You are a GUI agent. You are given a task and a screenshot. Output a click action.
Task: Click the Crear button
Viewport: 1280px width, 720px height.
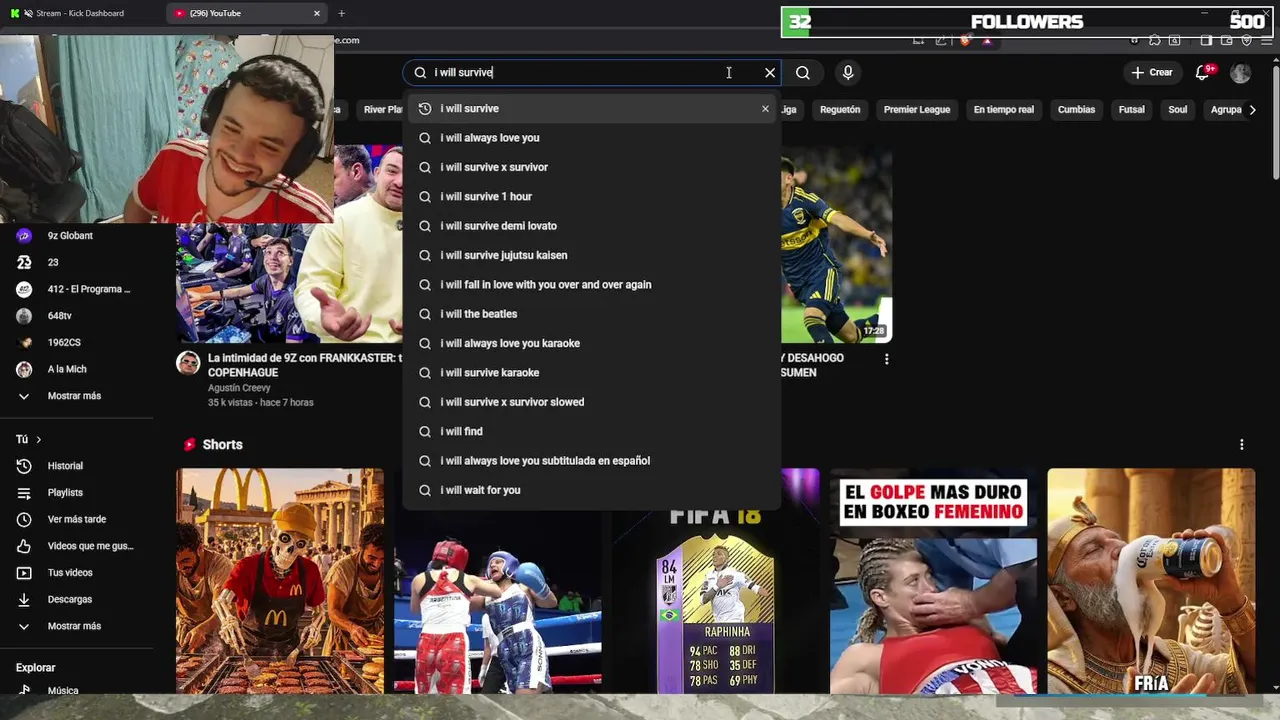[x=1151, y=72]
